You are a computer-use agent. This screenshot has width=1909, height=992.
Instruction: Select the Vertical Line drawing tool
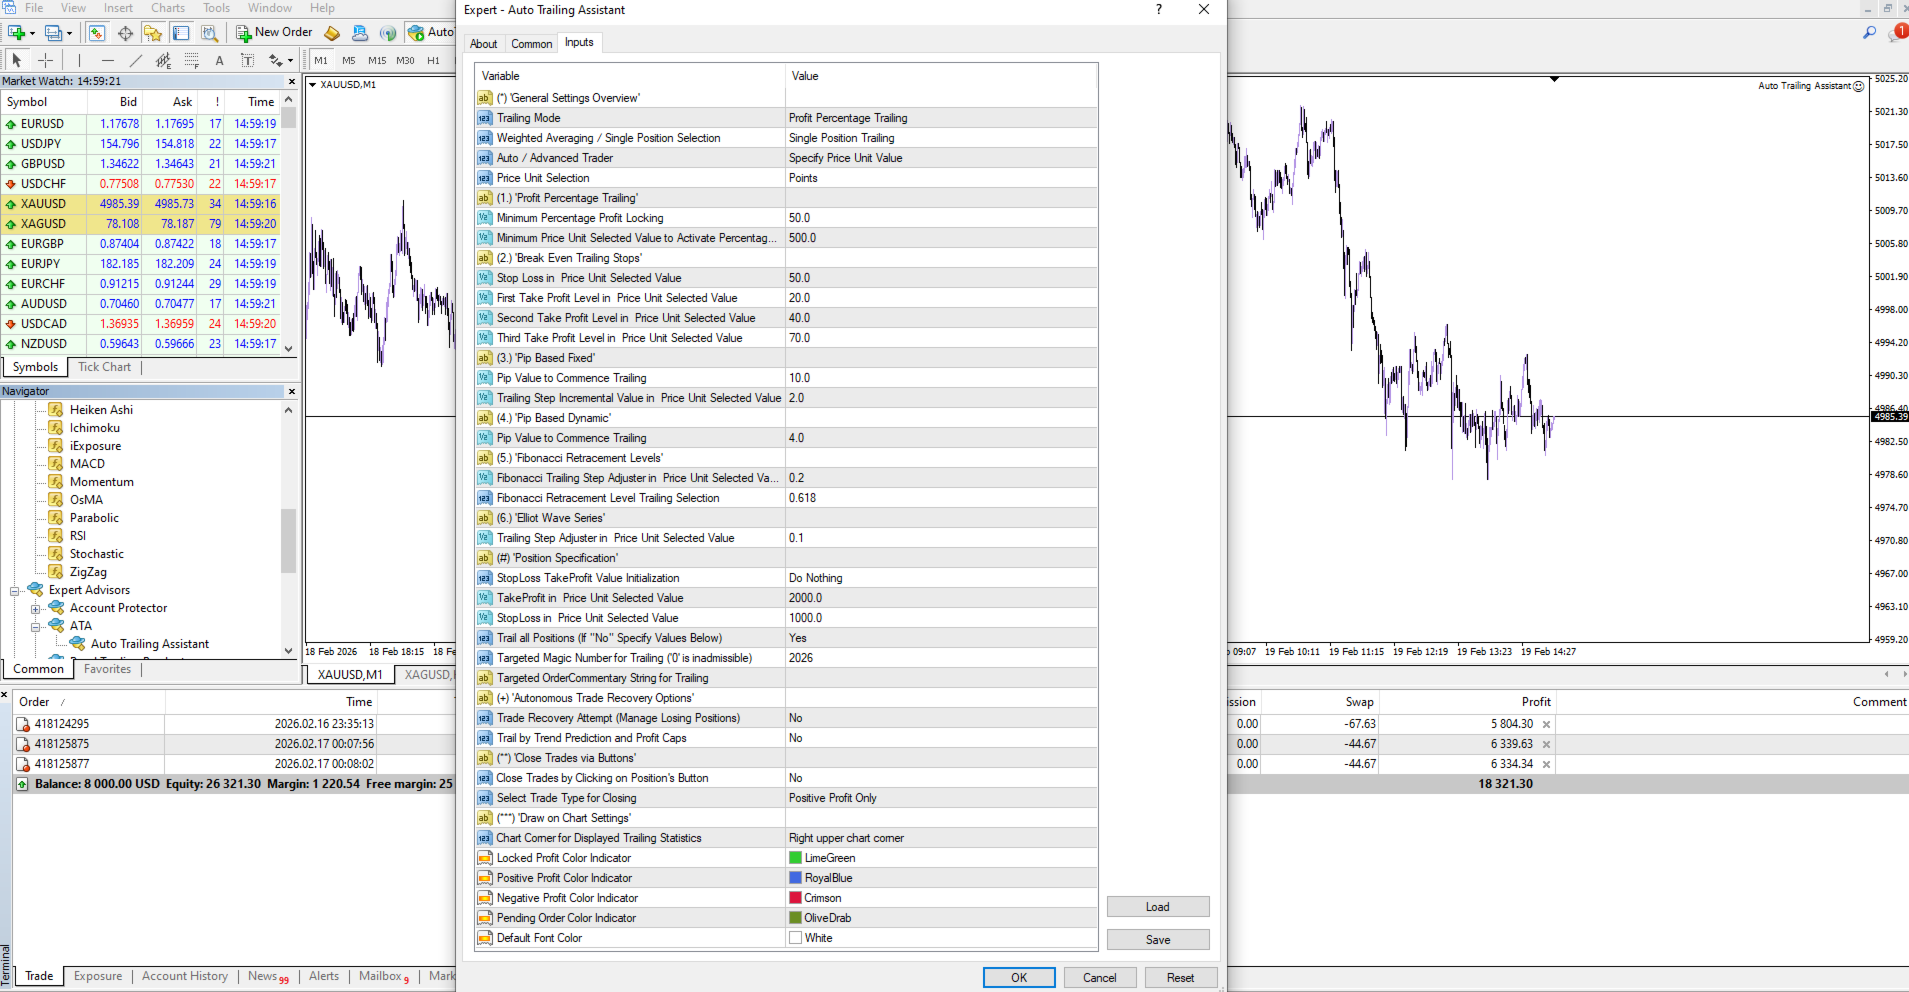[80, 61]
